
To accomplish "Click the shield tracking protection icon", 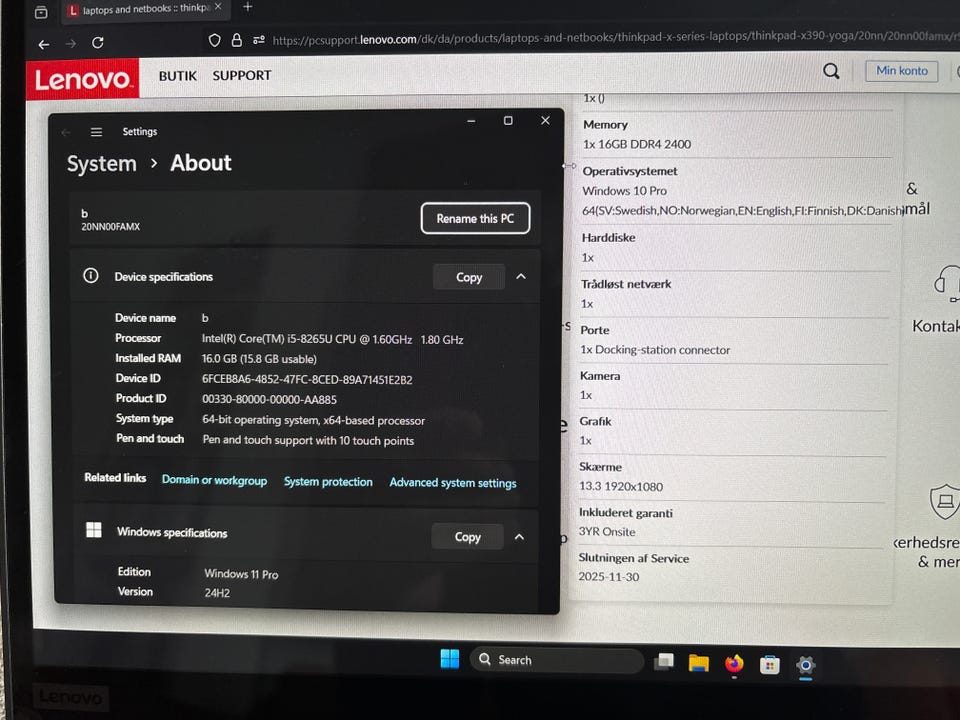I will point(214,40).
